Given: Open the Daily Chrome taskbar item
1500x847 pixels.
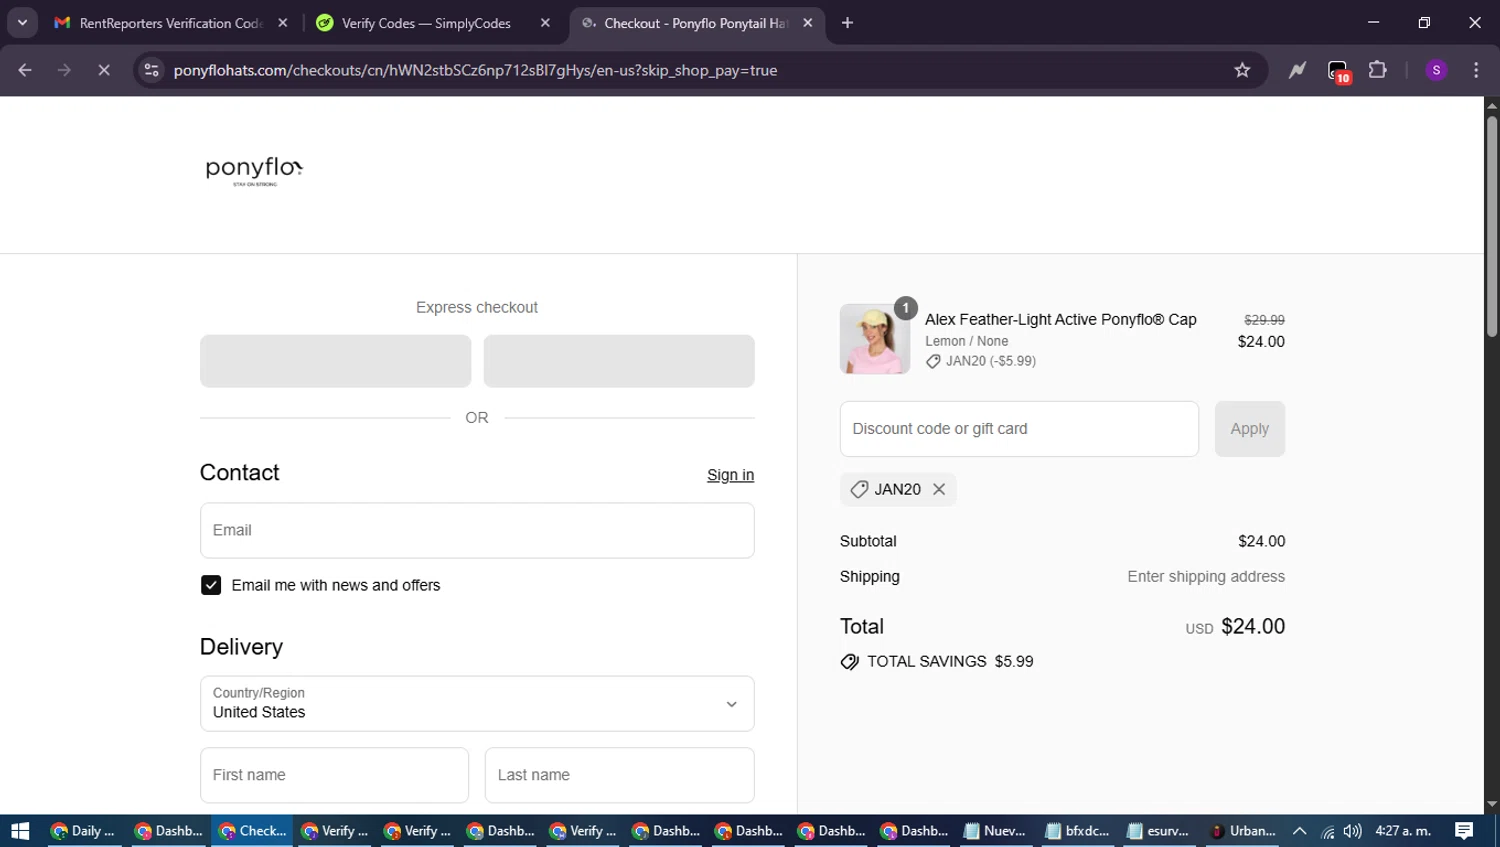Looking at the screenshot, I should (84, 831).
